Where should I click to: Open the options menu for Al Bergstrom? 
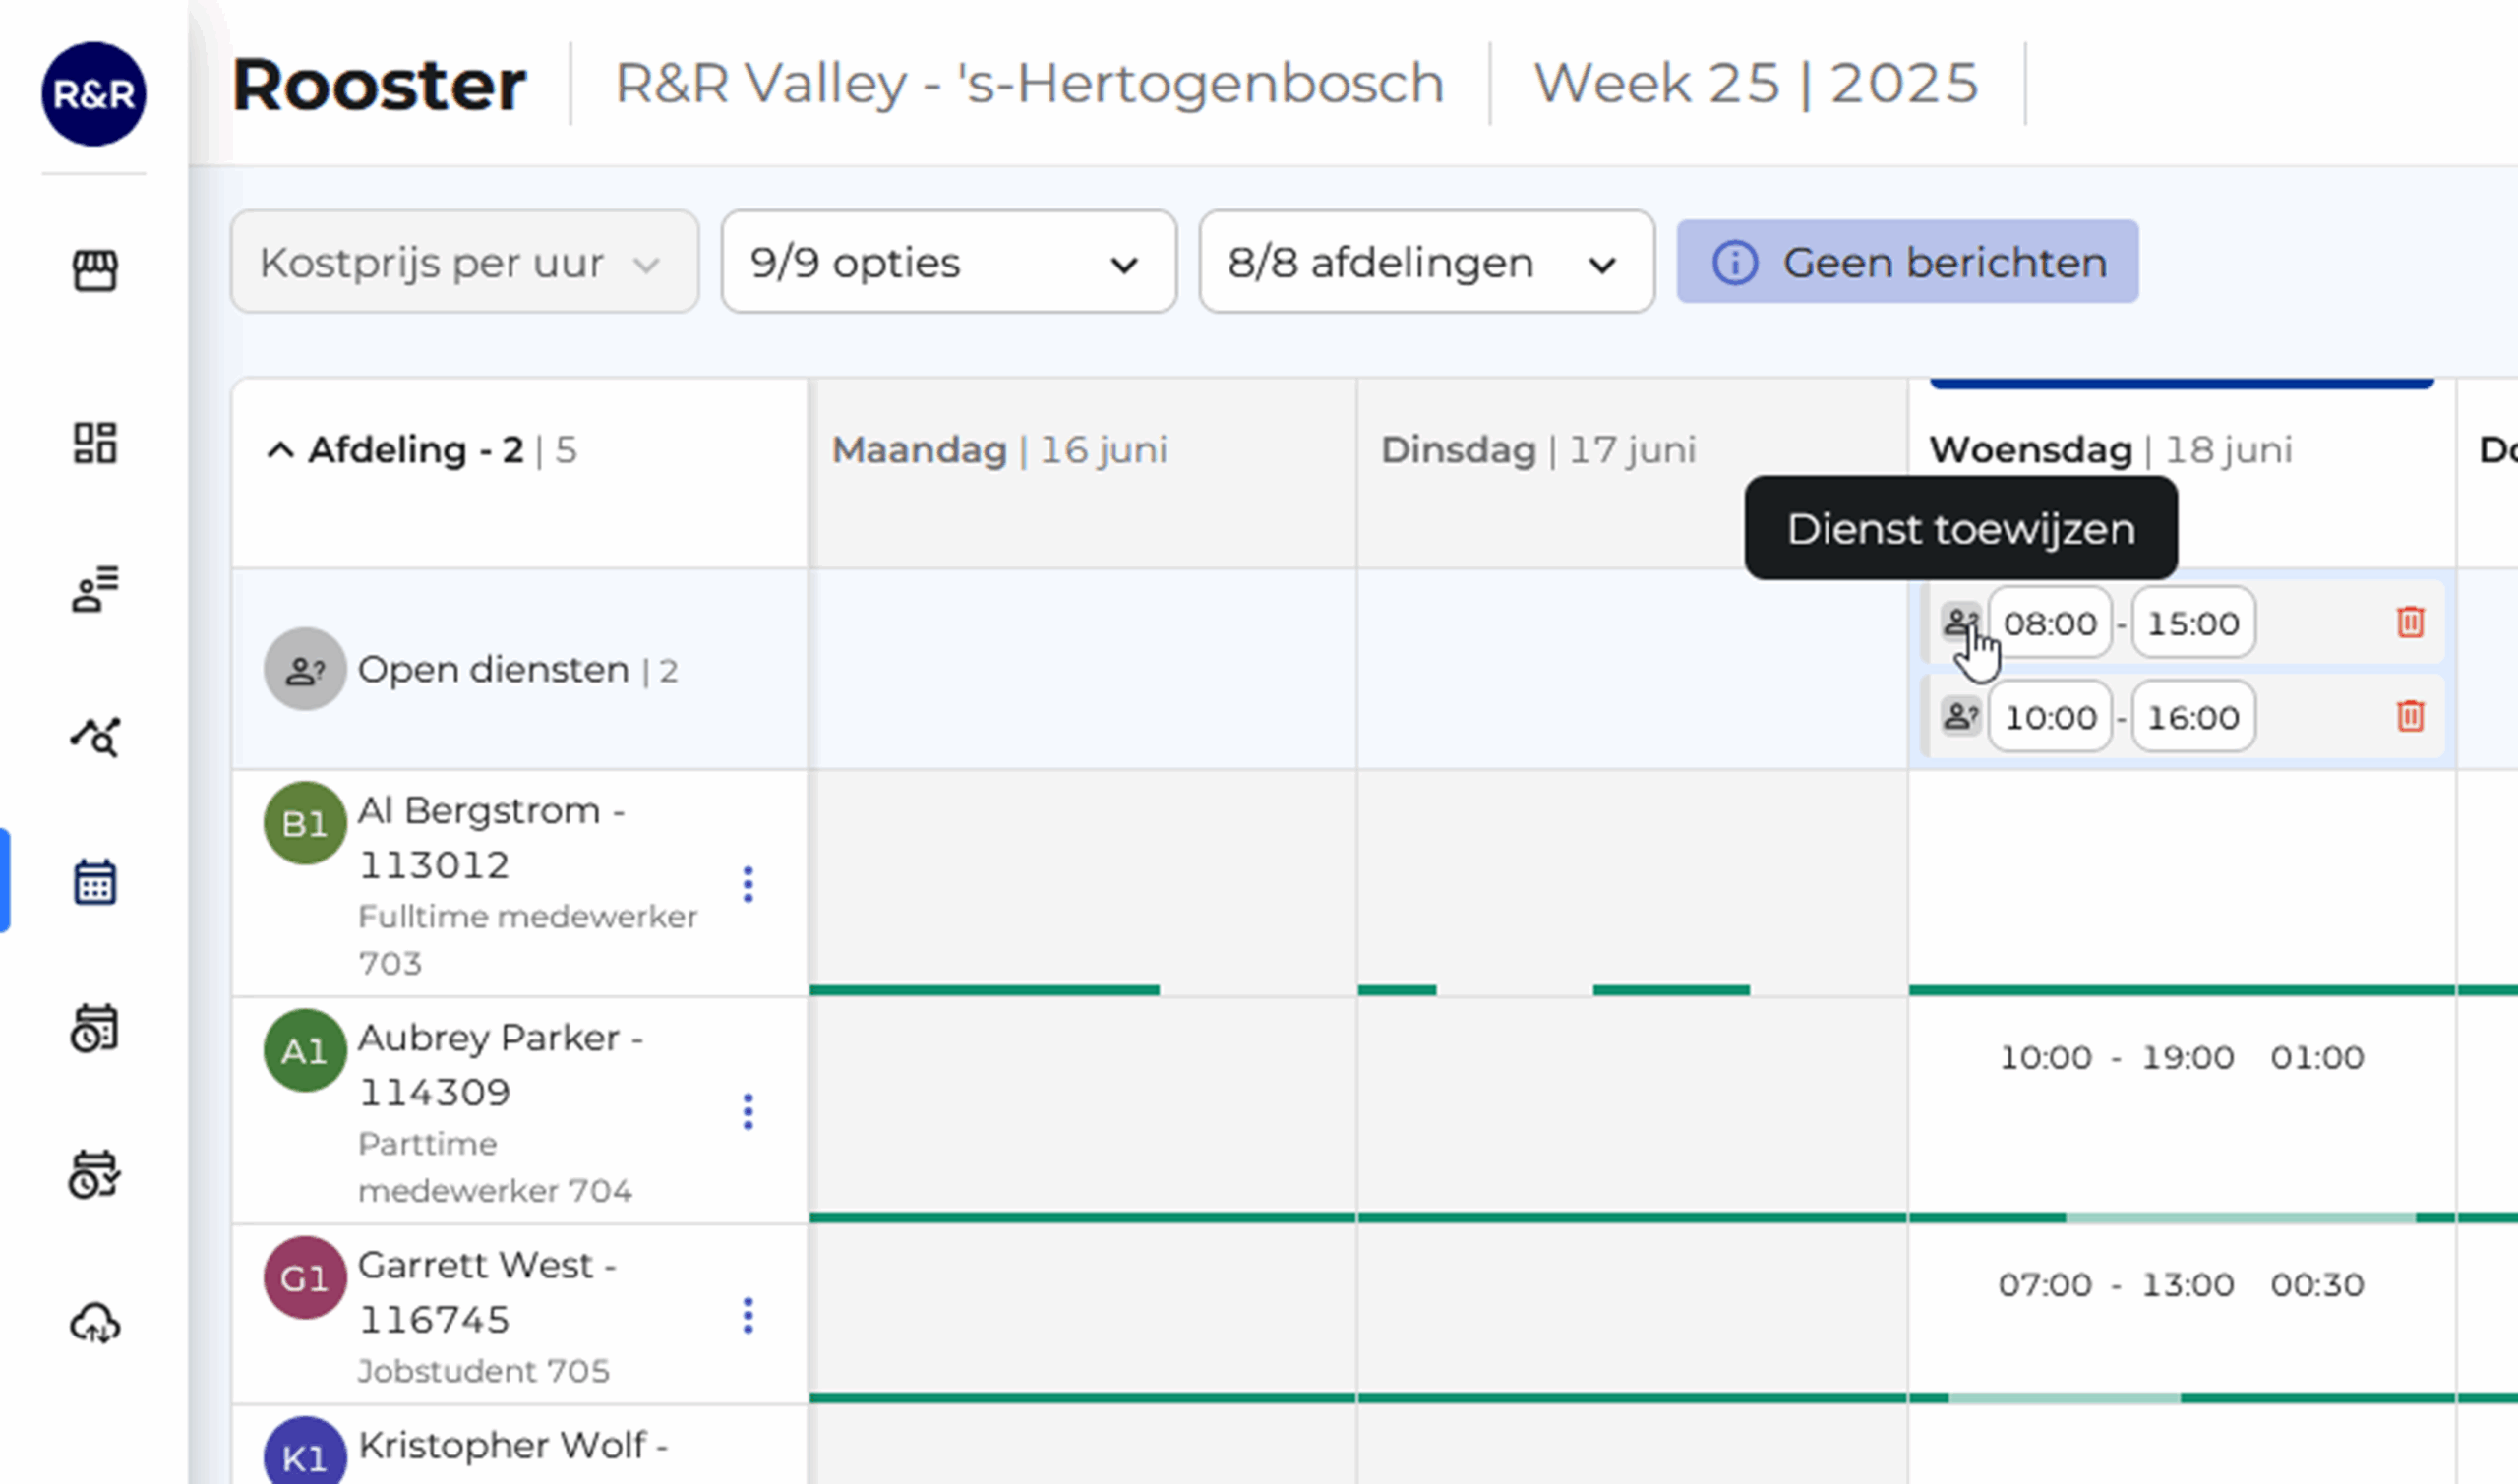point(748,884)
